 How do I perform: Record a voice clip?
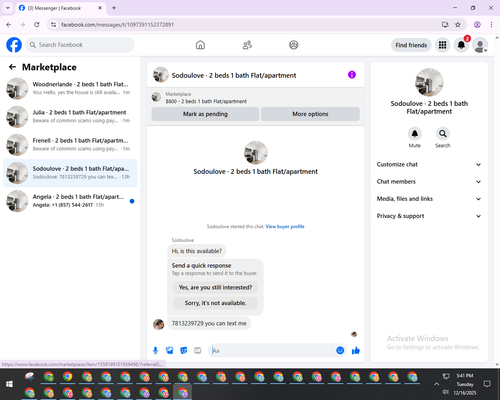tap(155, 350)
